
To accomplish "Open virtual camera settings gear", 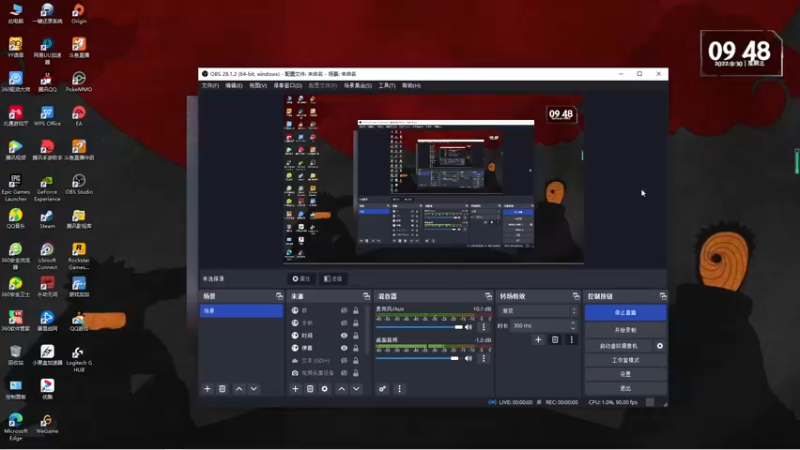I will coord(660,346).
